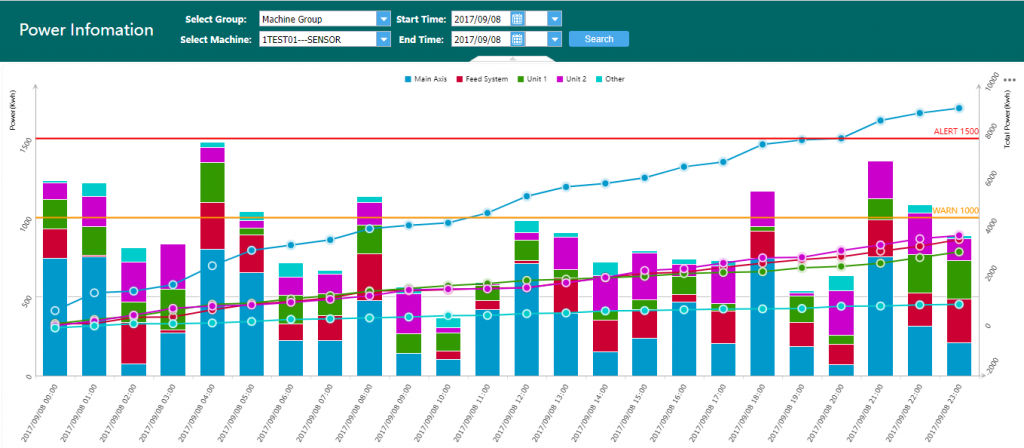1024x448 pixels.
Task: Click the 08:00 bar Feed System segment
Action: (370, 277)
